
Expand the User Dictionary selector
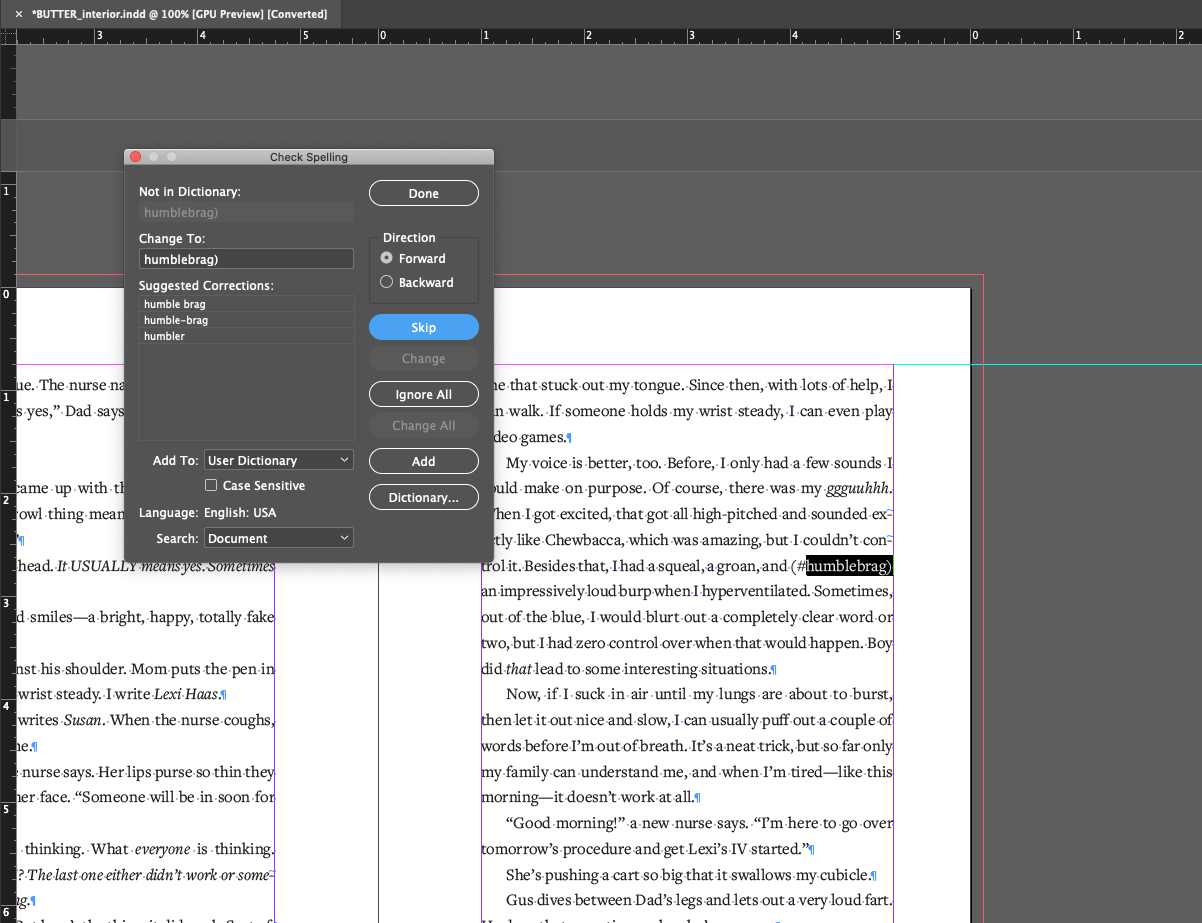point(278,459)
